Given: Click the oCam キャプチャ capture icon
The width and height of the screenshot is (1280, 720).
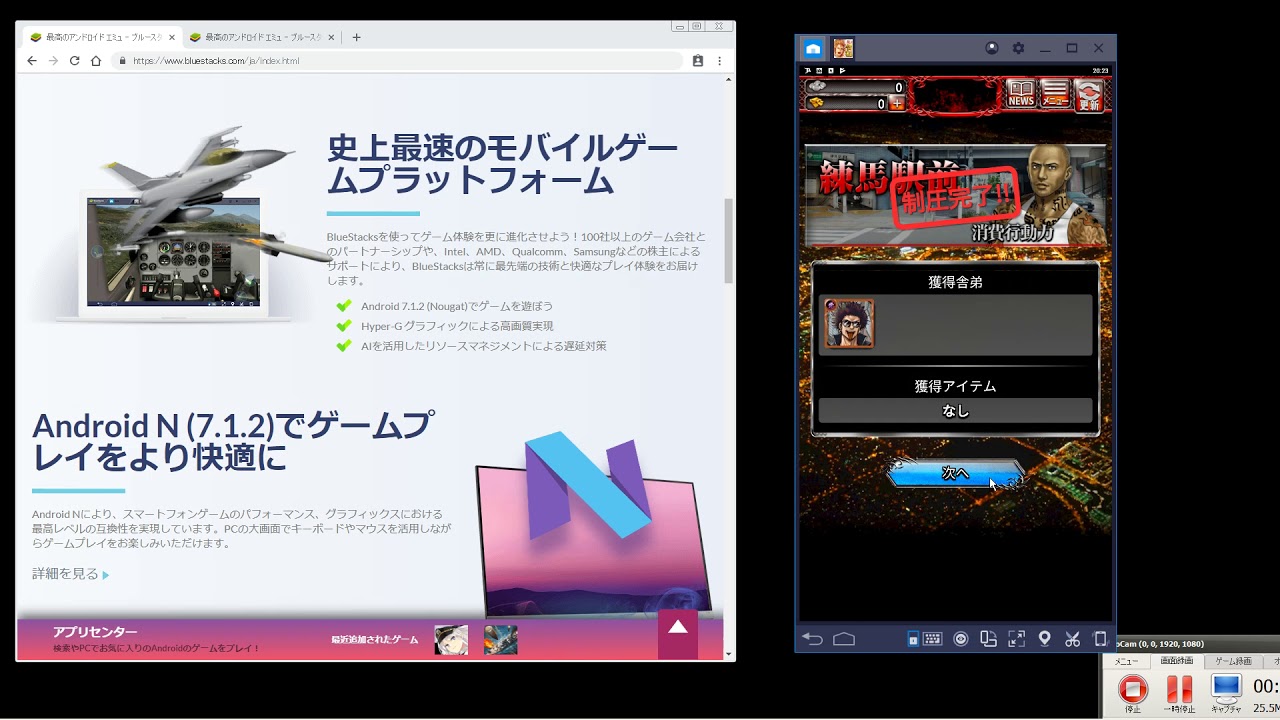Looking at the screenshot, I should click(x=1226, y=692).
